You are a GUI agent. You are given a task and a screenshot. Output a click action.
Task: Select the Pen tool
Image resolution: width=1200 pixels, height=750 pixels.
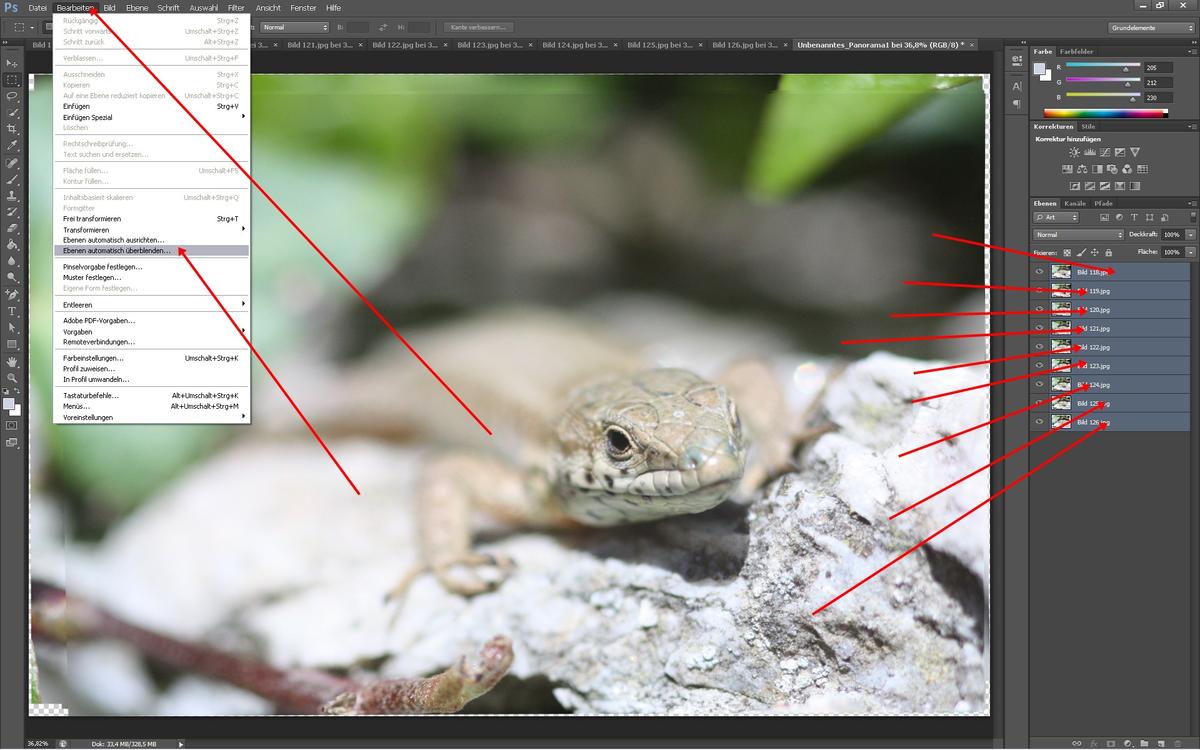(12, 294)
